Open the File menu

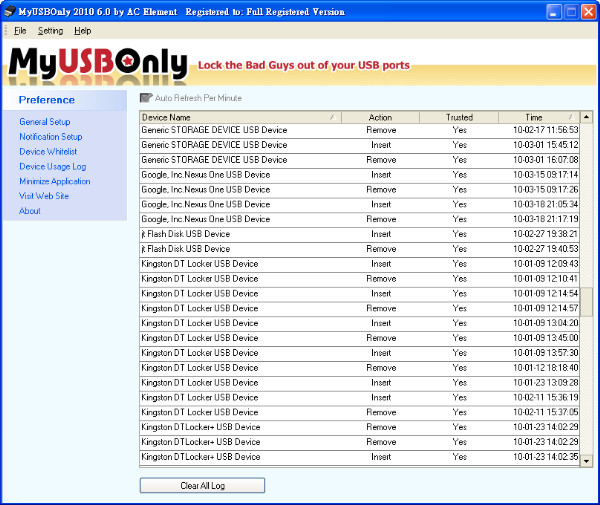click(20, 31)
